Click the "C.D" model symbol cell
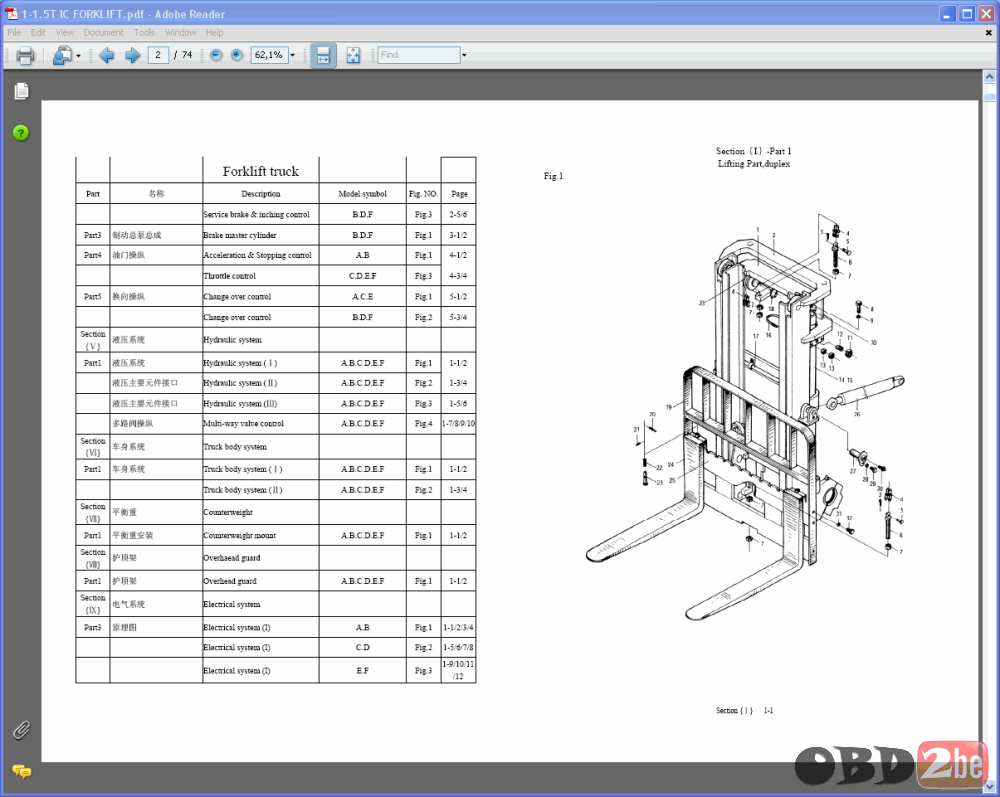 click(362, 647)
